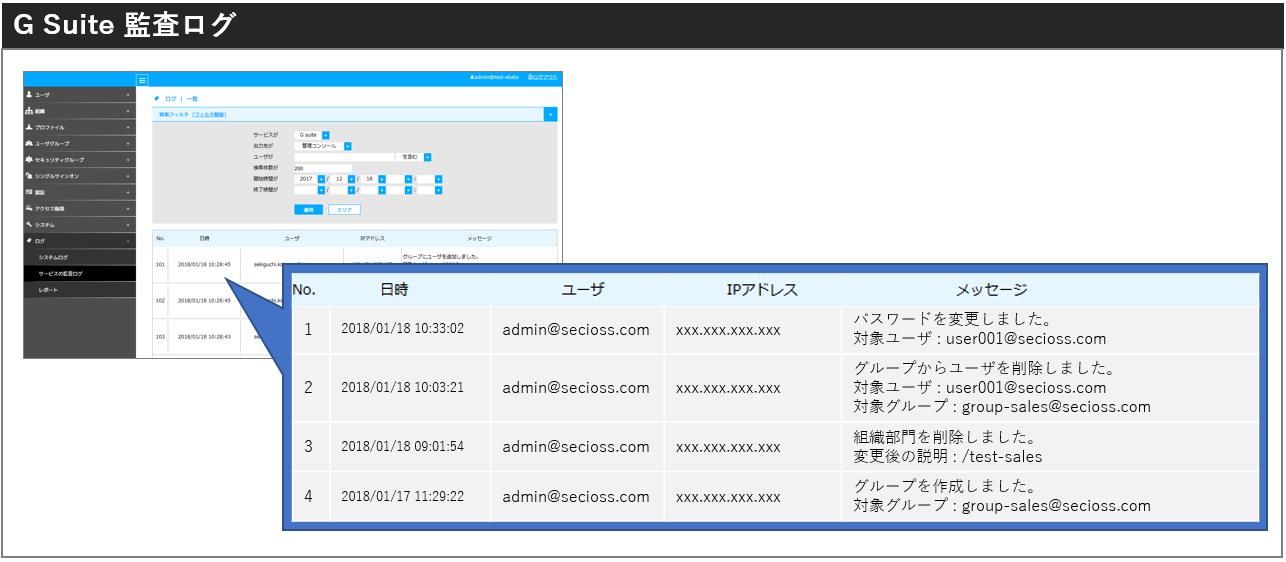Open シングルサインオン menu in sidebar
The image size is (1286, 562).
point(79,175)
